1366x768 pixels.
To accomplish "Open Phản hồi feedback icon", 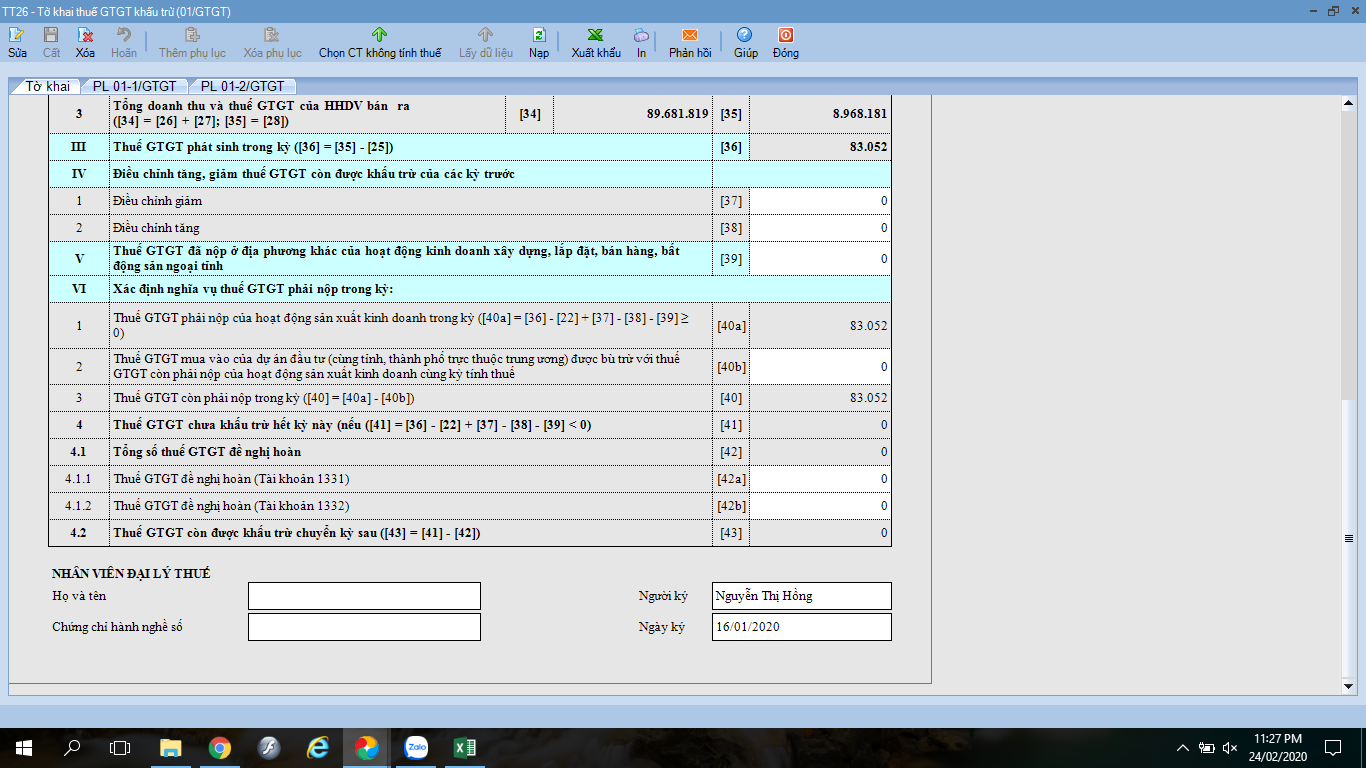I will coord(690,35).
